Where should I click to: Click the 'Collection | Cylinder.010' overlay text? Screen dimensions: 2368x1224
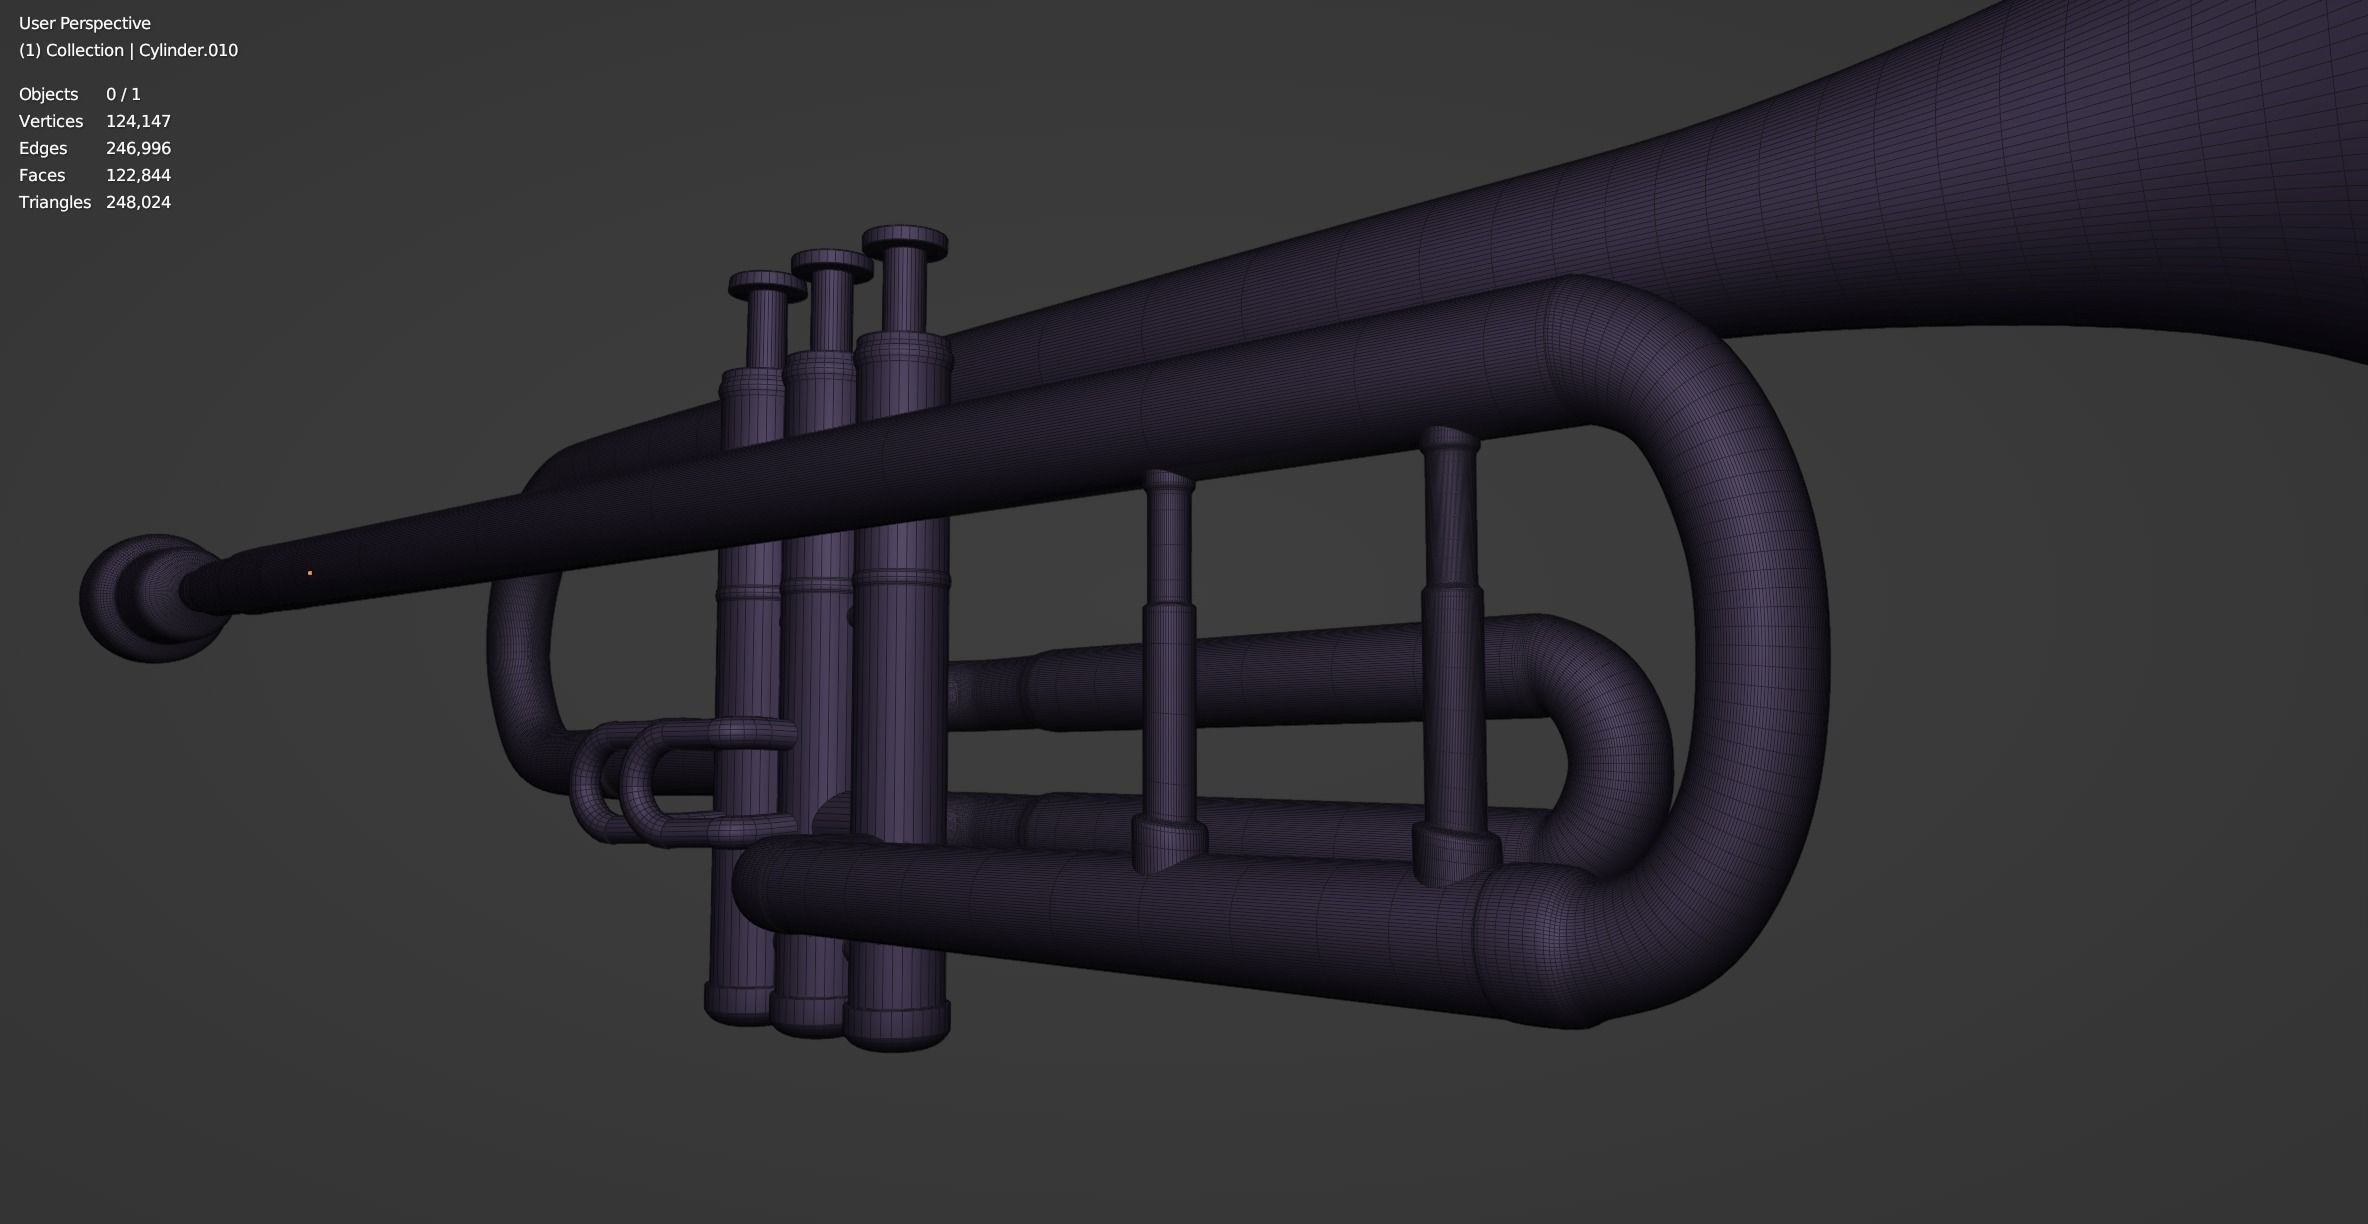click(x=128, y=50)
